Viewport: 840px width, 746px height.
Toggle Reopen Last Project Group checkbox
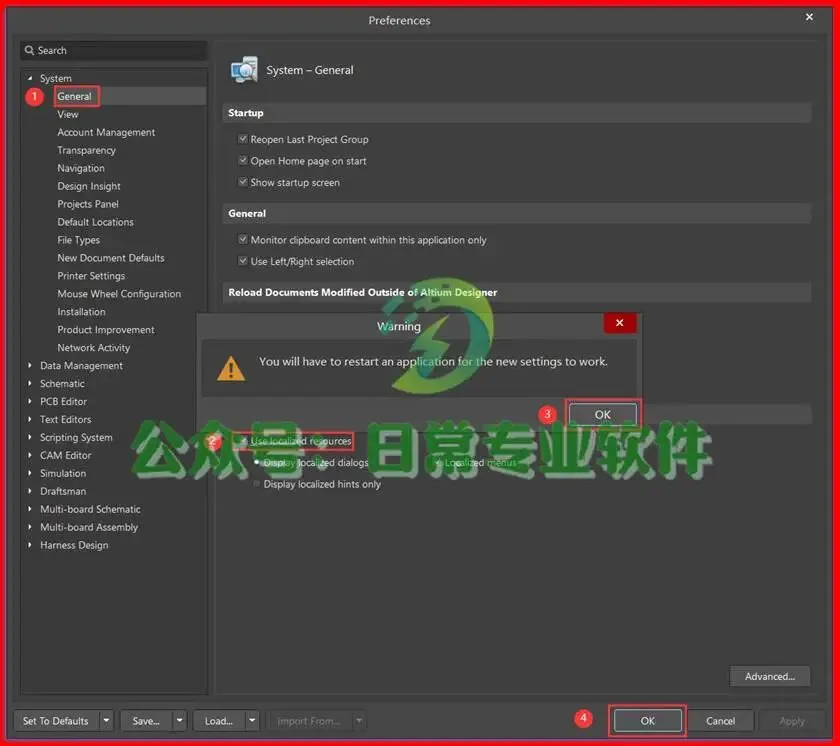coord(243,139)
